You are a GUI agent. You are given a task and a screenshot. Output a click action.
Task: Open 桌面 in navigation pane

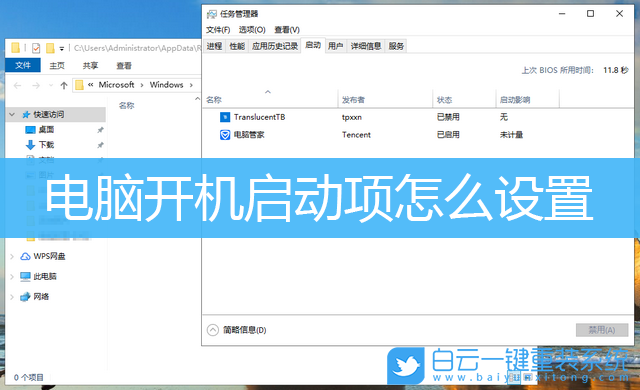tap(46, 130)
